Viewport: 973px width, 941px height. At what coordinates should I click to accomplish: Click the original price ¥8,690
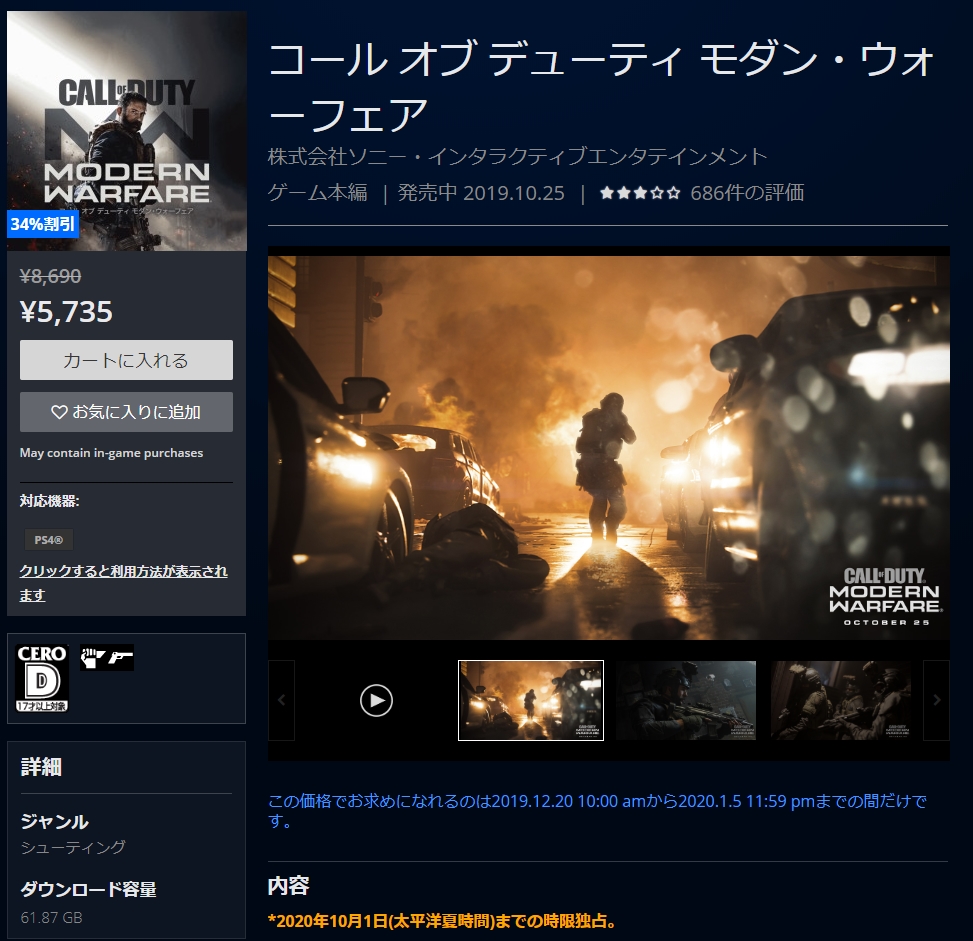(x=50, y=276)
